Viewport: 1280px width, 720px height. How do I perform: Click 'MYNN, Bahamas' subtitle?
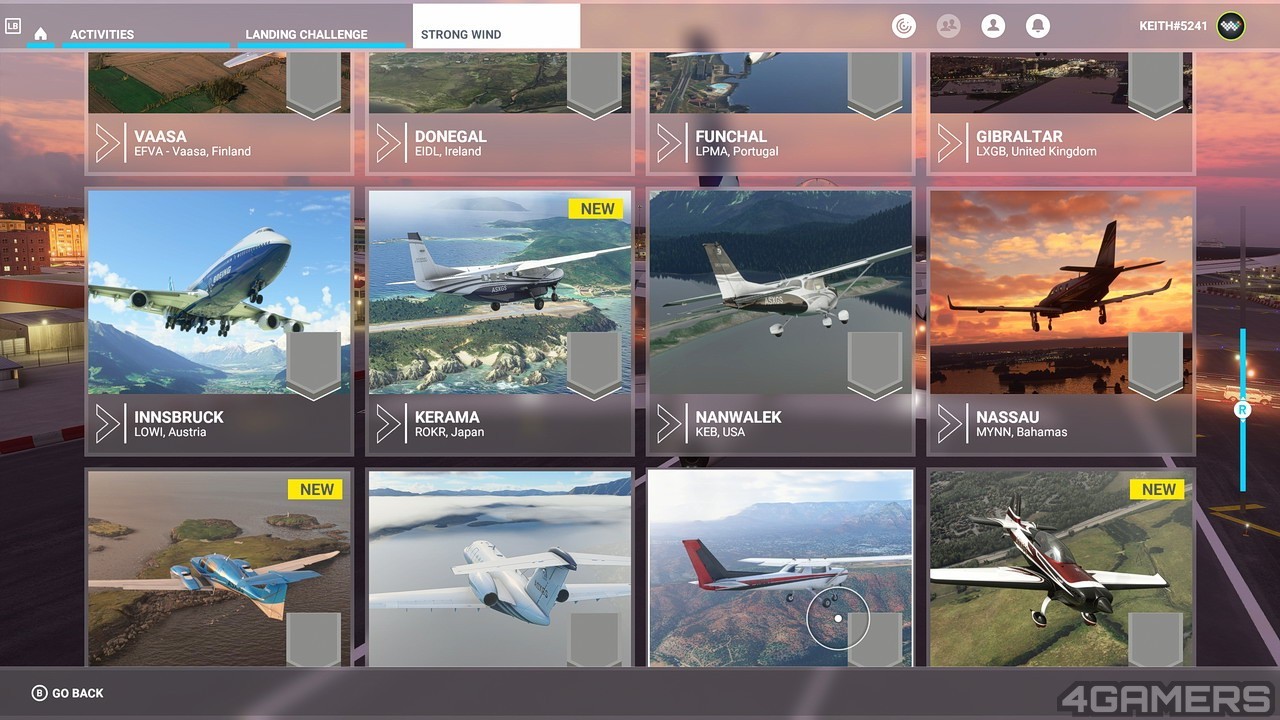pos(1021,432)
